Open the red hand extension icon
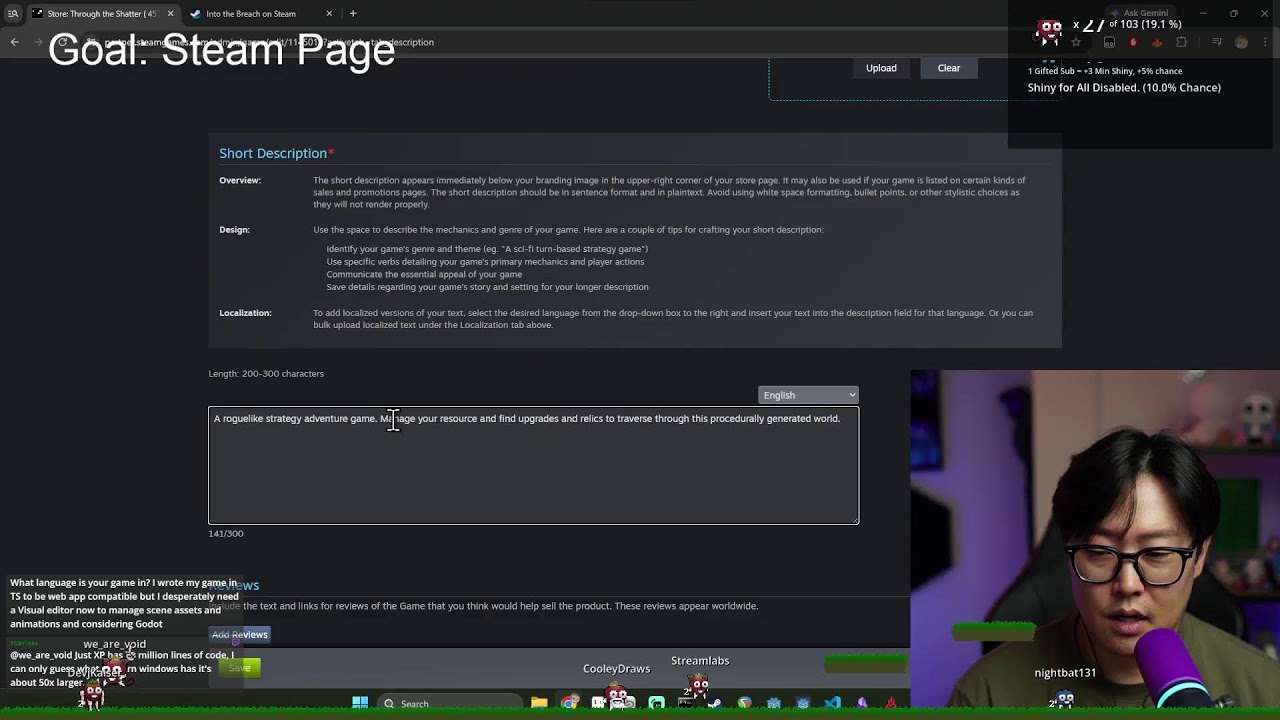The image size is (1280, 720). (1133, 42)
